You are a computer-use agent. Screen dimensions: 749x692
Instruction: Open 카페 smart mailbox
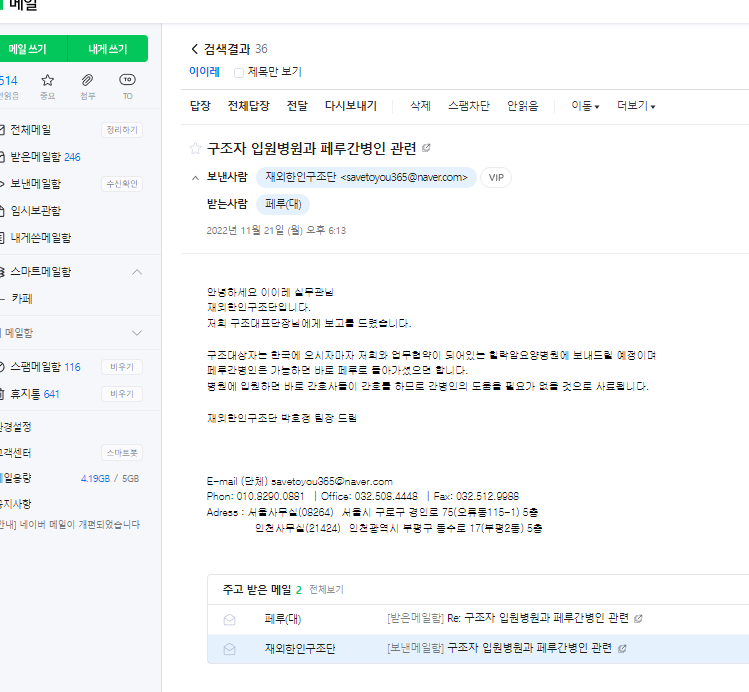click(x=22, y=299)
